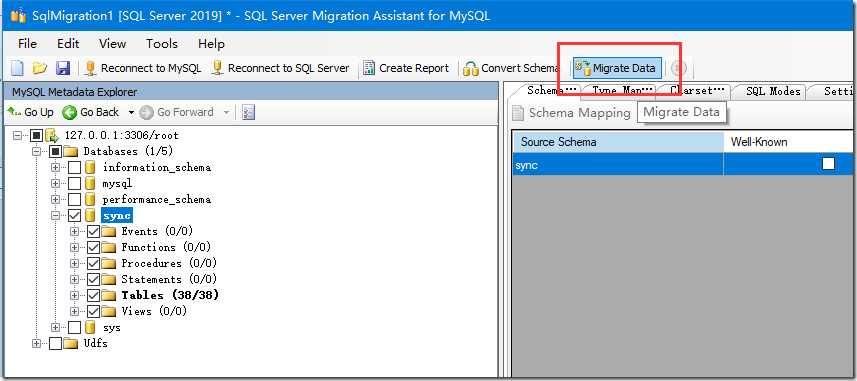857x381 pixels.
Task: Expand the sys database node
Action: pos(55,327)
